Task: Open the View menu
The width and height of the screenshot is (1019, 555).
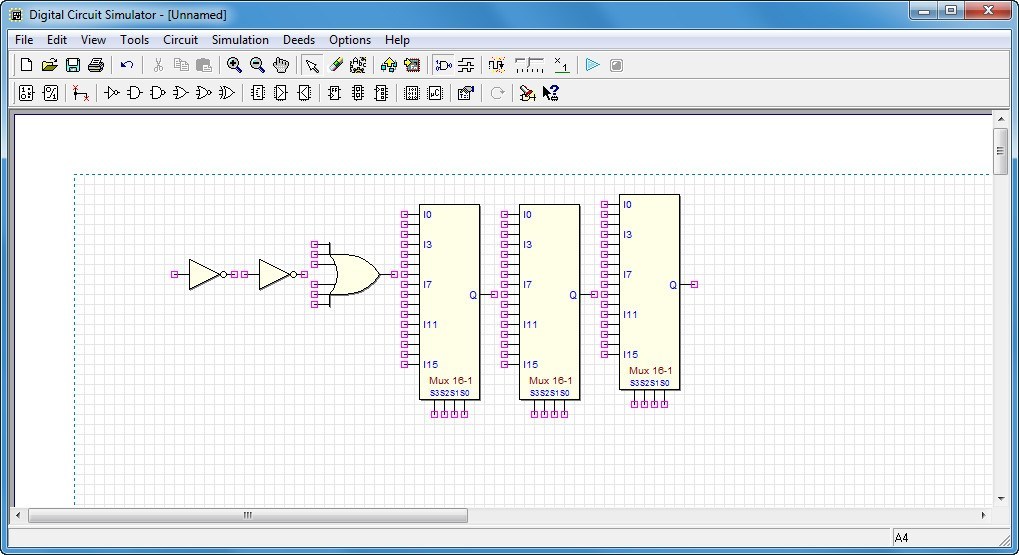Action: point(93,40)
